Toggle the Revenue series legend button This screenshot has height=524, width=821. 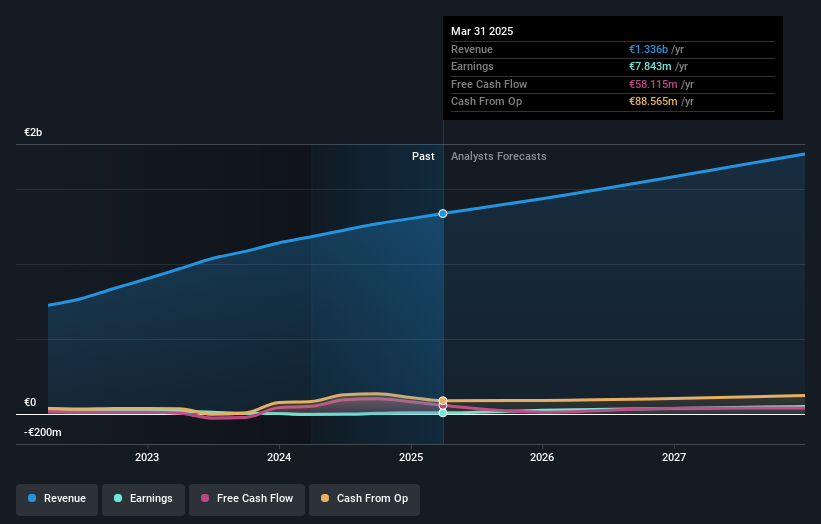click(x=57, y=499)
